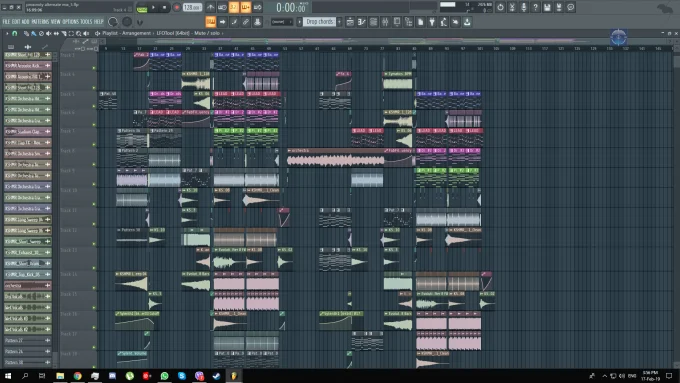
Task: Toggle the Metronome button
Action: [x=210, y=7]
